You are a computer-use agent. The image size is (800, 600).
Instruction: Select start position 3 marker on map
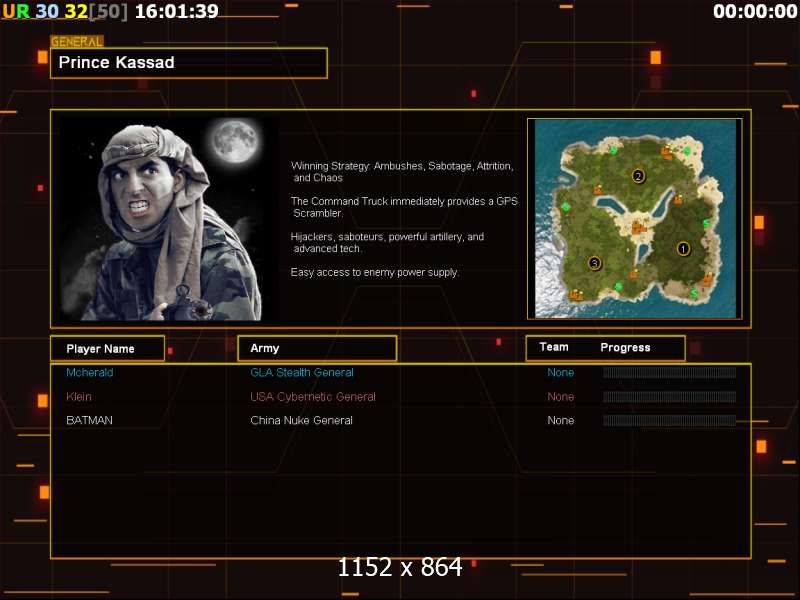click(x=594, y=264)
